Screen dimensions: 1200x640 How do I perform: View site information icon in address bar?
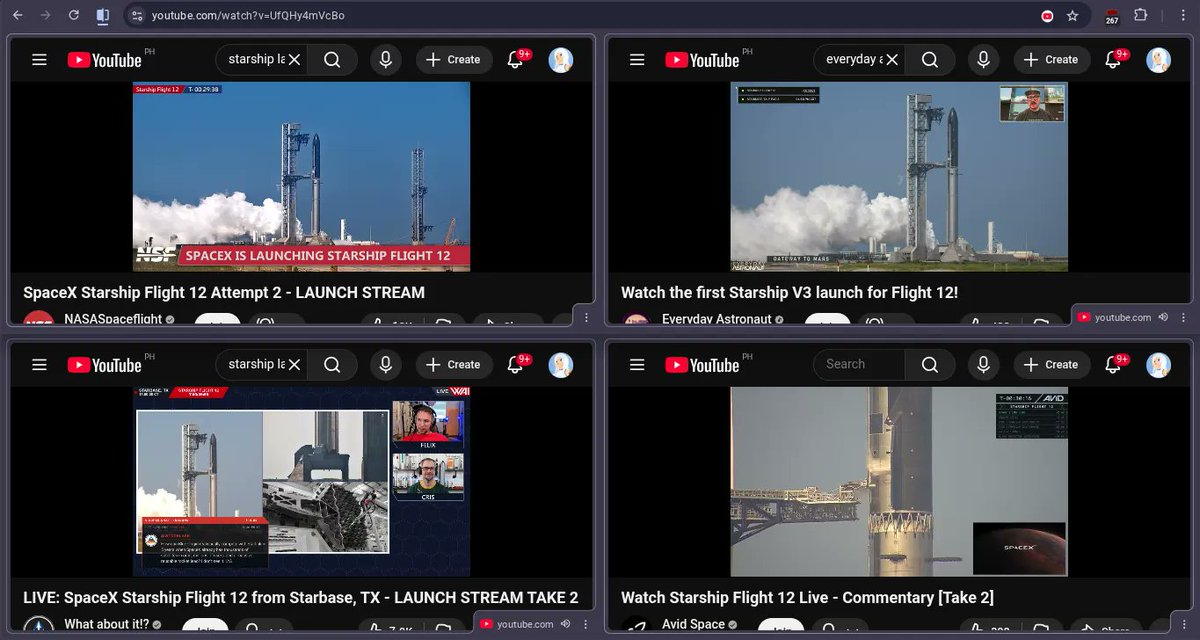[137, 16]
